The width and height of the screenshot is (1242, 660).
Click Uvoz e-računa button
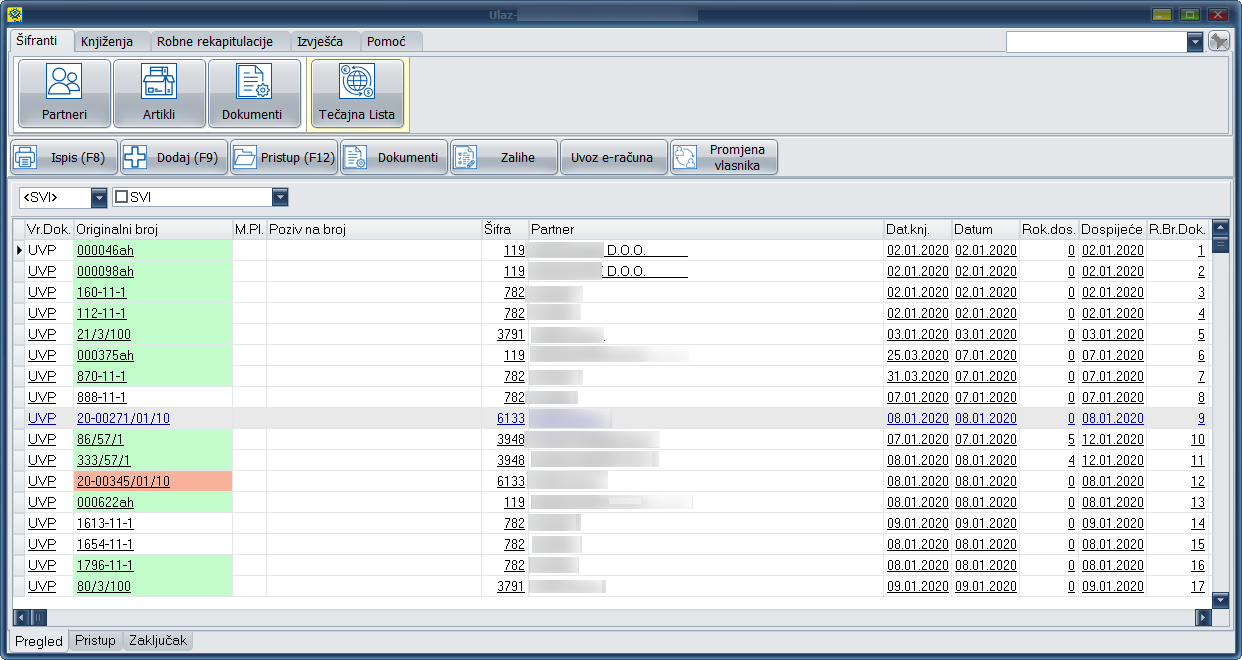tap(614, 157)
